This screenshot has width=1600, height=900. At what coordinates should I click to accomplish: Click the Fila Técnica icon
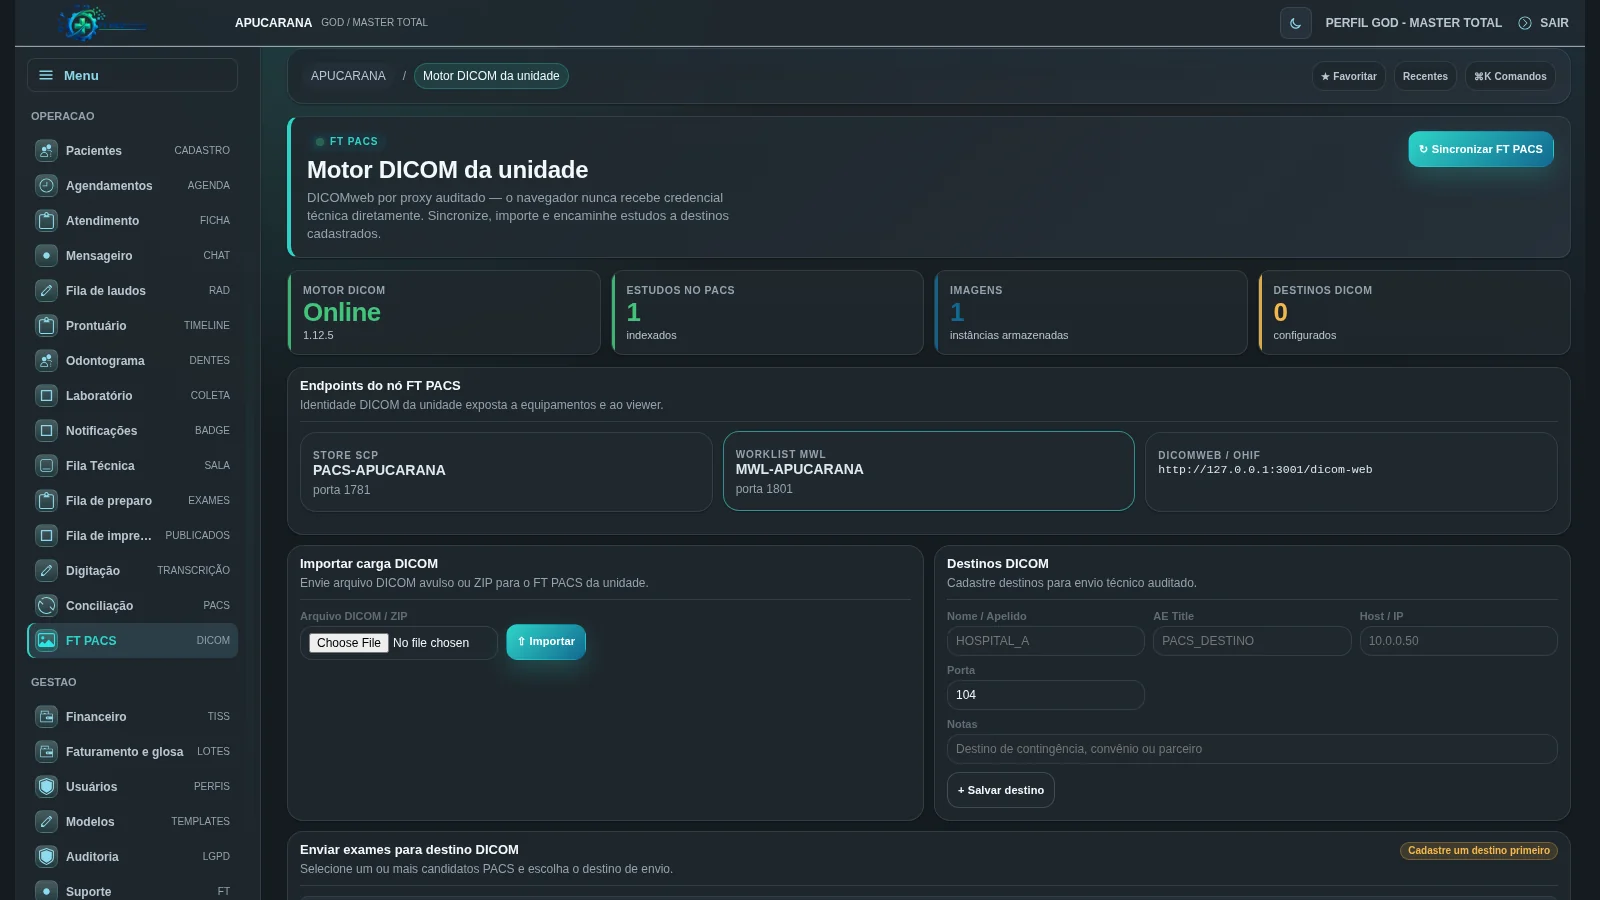point(46,465)
